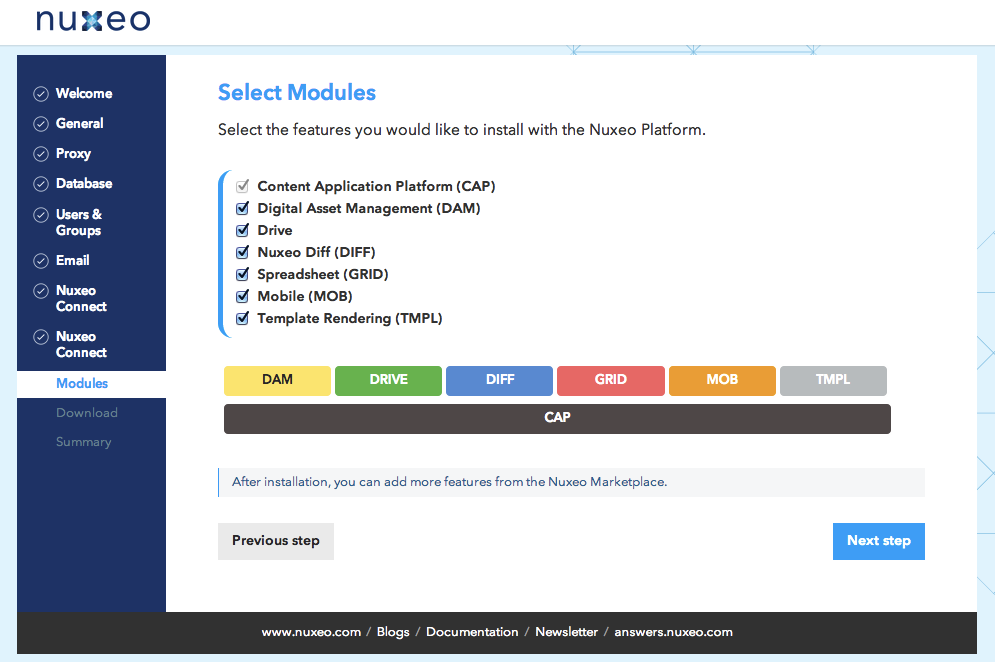Click the Nuxeo logo in header
The width and height of the screenshot is (995, 662).
click(93, 21)
